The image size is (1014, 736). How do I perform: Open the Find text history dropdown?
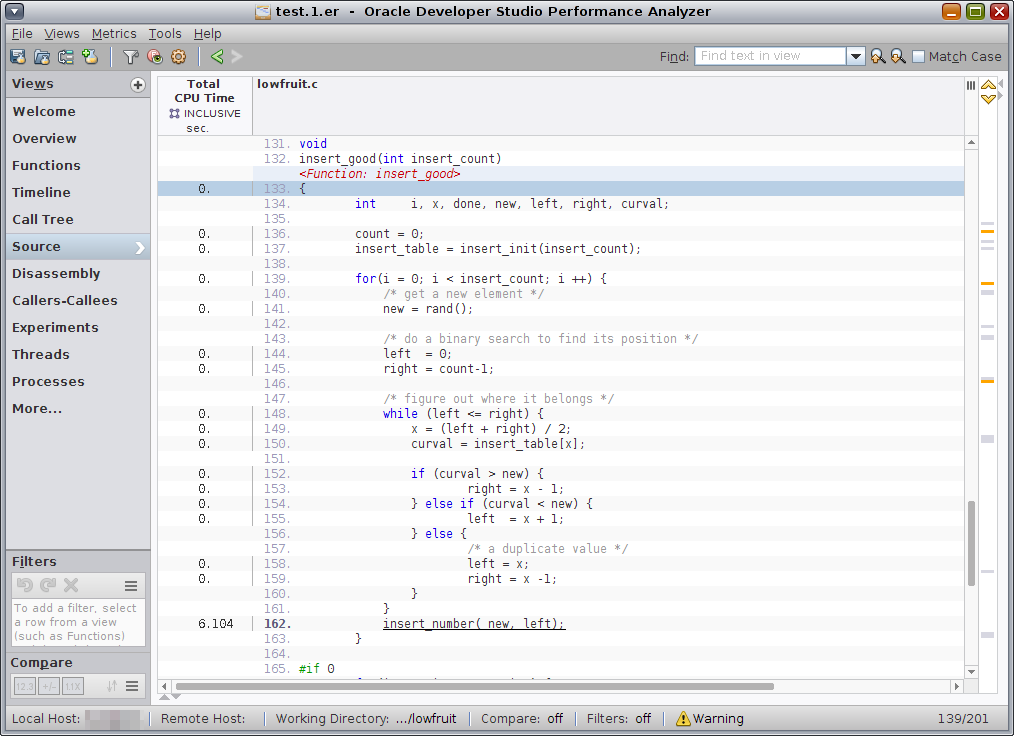click(x=856, y=57)
